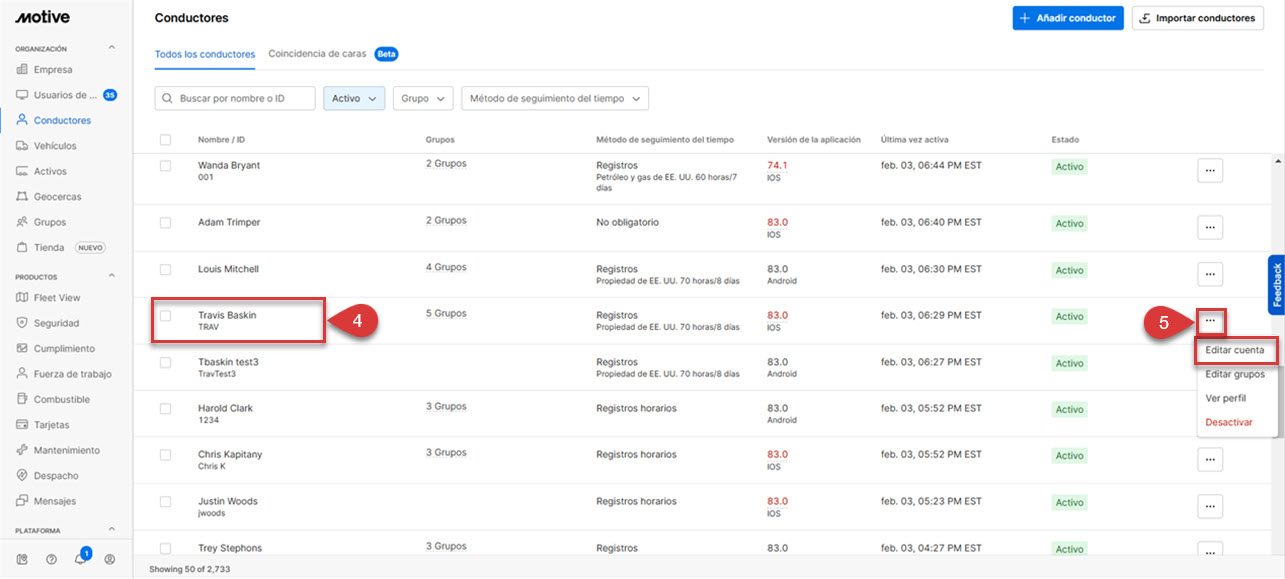Open Tarjetas card icon
1285x579 pixels.
click(22, 425)
